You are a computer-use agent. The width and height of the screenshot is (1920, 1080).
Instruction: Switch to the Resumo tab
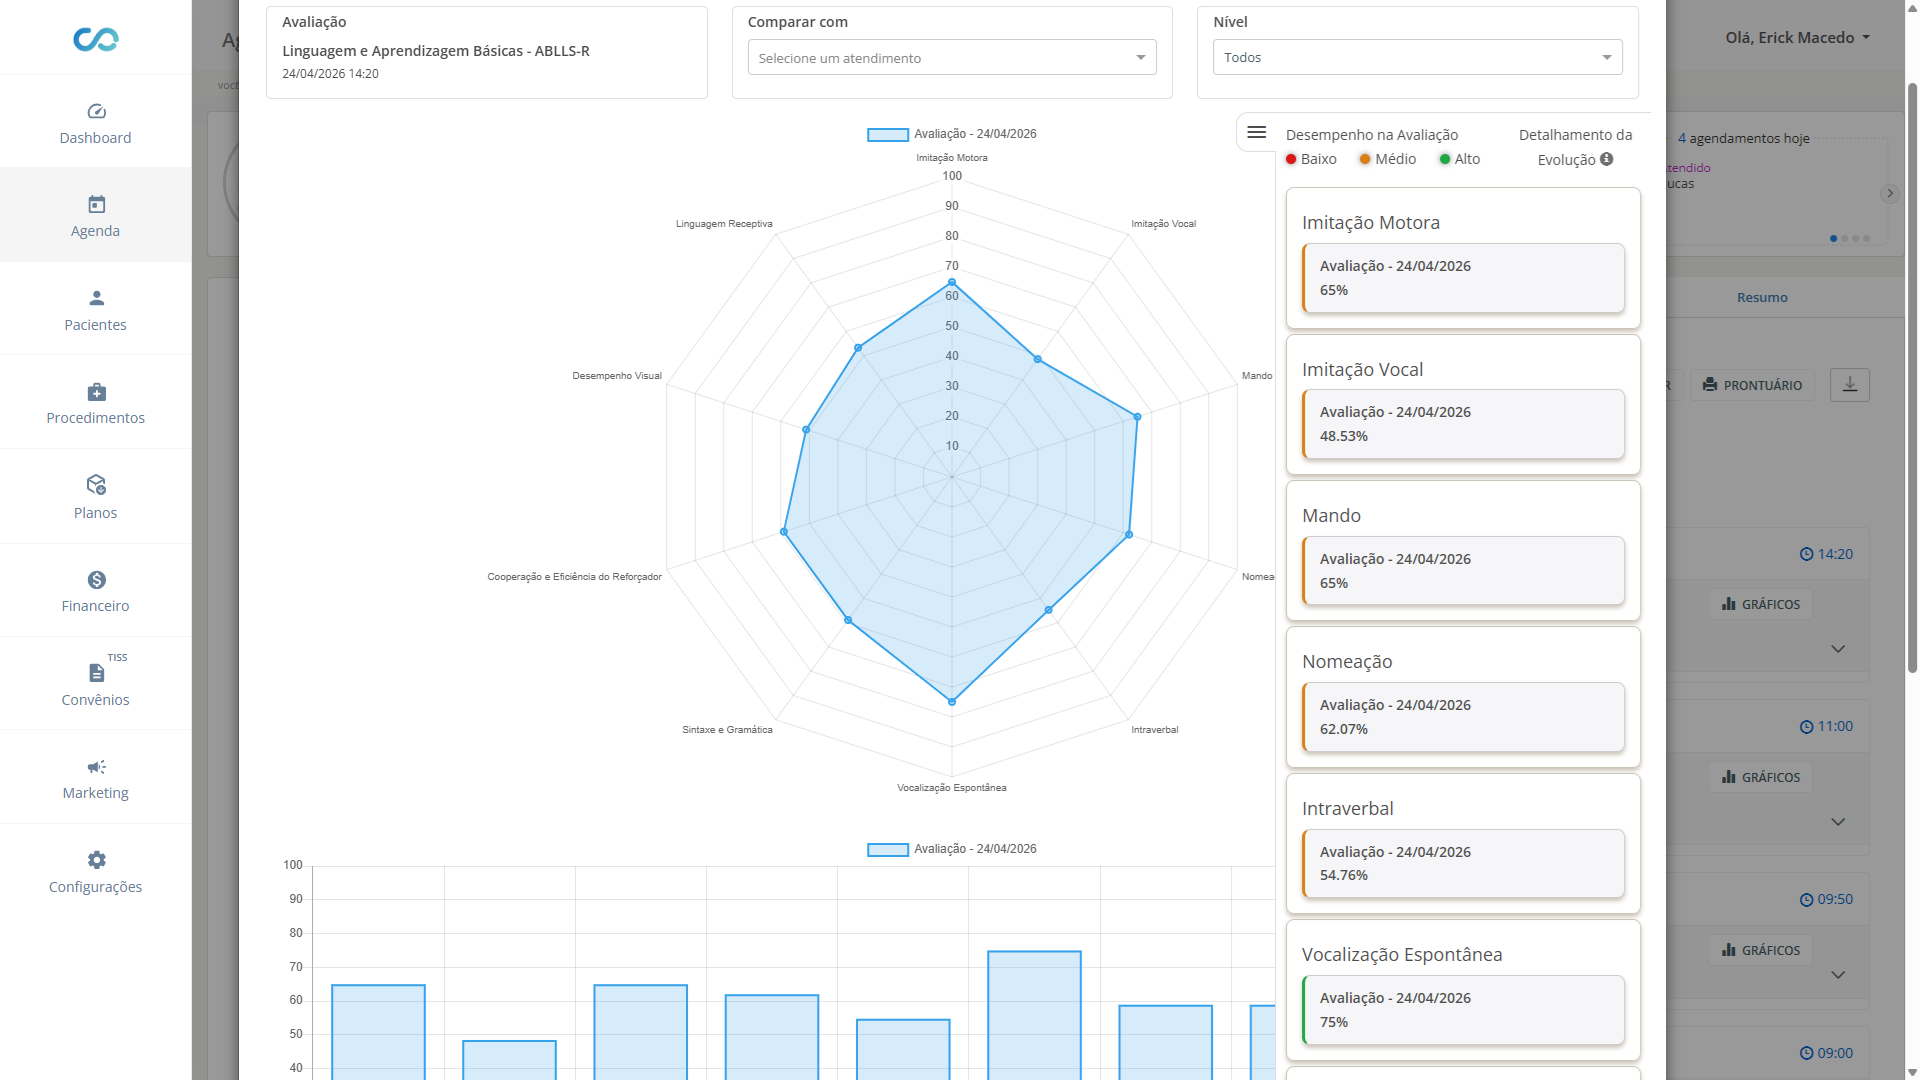[x=1761, y=298]
